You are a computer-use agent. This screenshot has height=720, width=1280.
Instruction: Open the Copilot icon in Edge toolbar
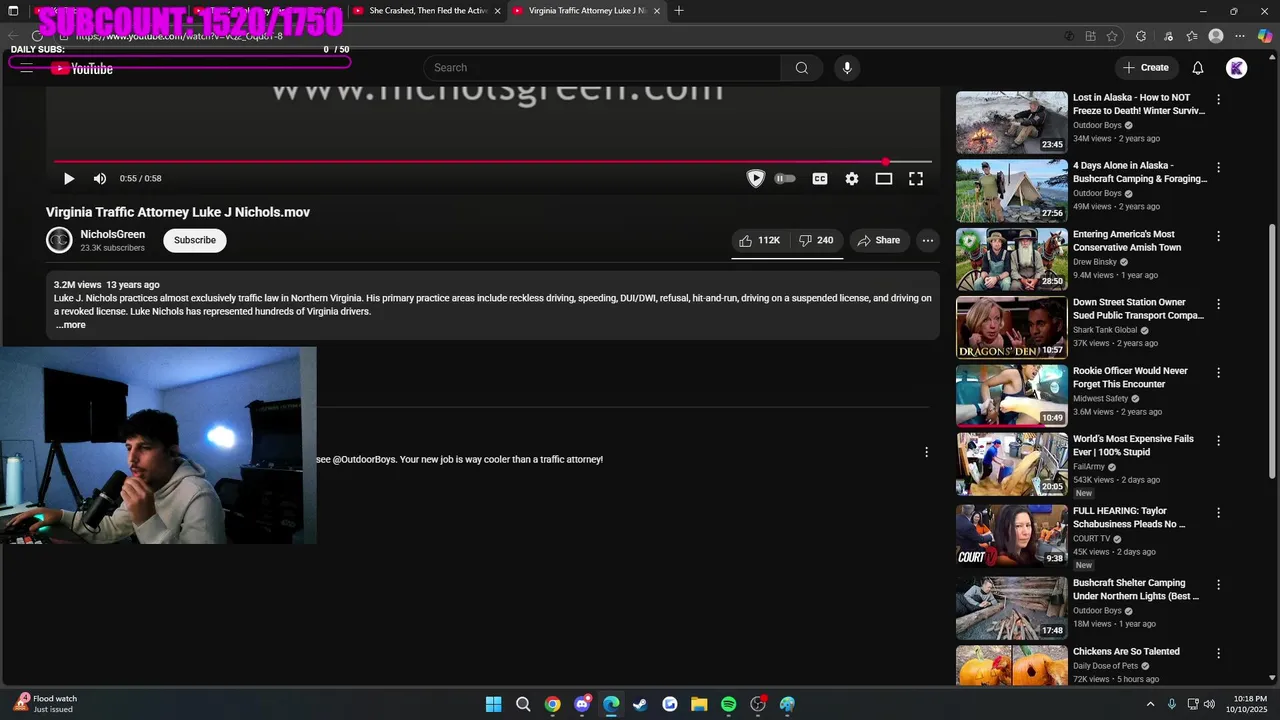[x=1265, y=36]
